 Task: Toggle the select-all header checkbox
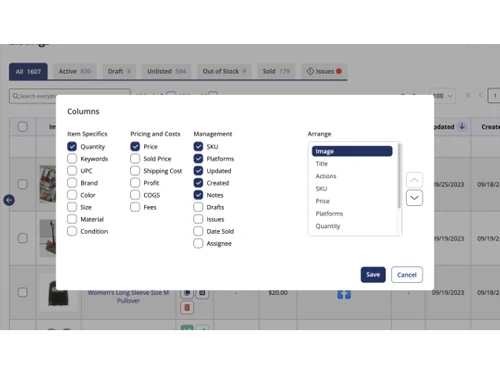[x=23, y=127]
